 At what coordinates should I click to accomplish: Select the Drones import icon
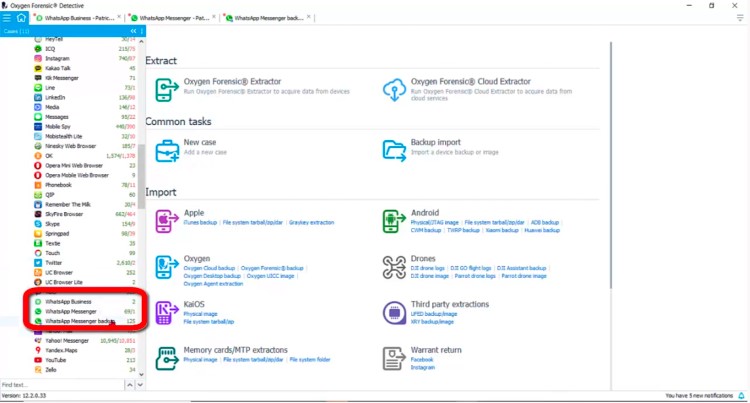pos(394,266)
